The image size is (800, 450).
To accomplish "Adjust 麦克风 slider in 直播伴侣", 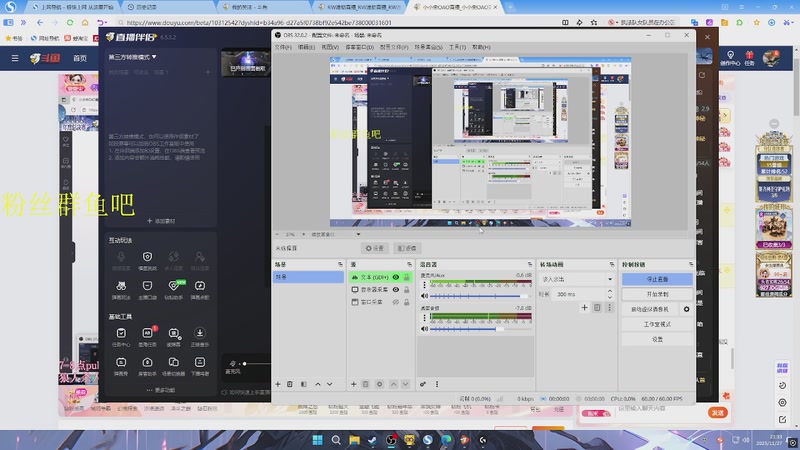I will (x=255, y=364).
